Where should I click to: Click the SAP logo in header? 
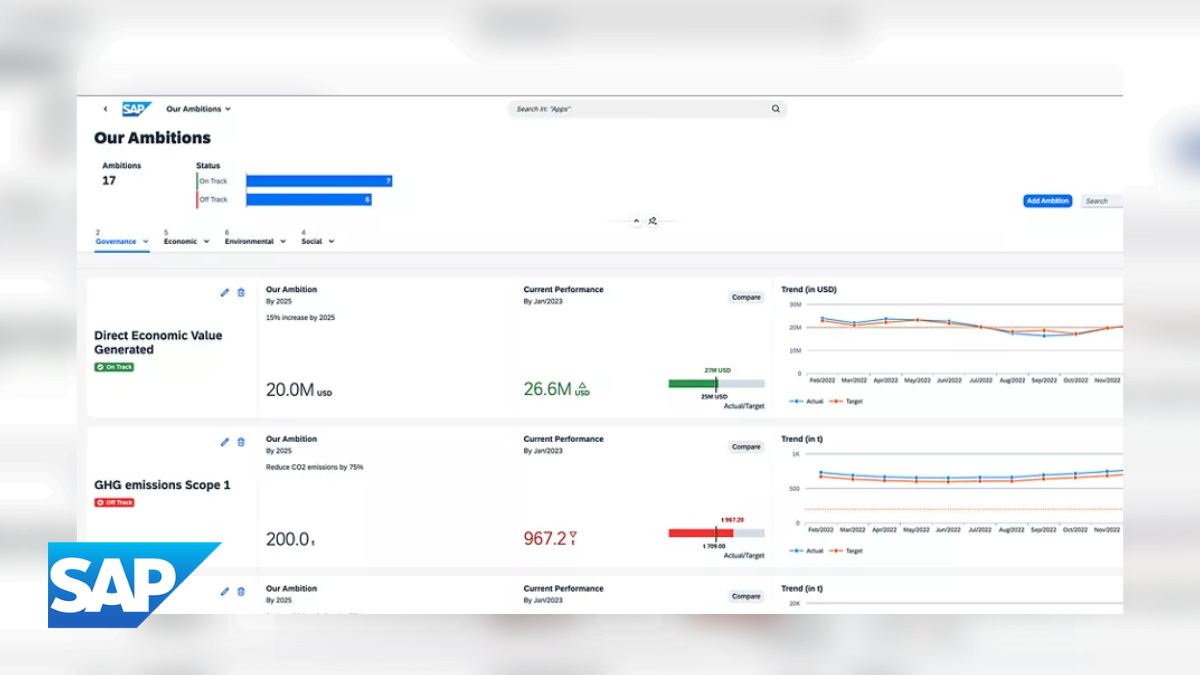(x=136, y=109)
